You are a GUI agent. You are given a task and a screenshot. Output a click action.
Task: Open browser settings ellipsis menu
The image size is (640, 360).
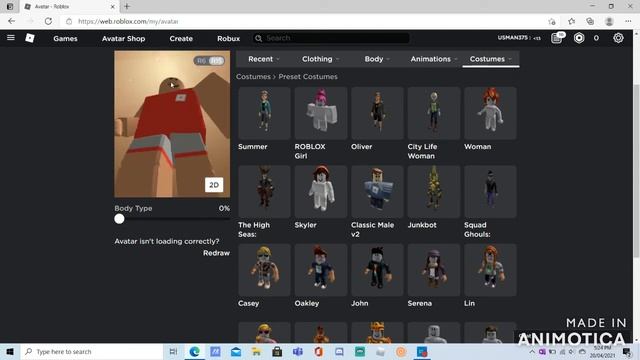(628, 21)
